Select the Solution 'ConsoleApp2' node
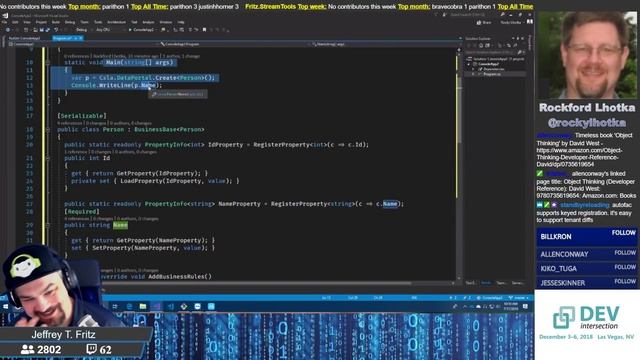 point(497,59)
